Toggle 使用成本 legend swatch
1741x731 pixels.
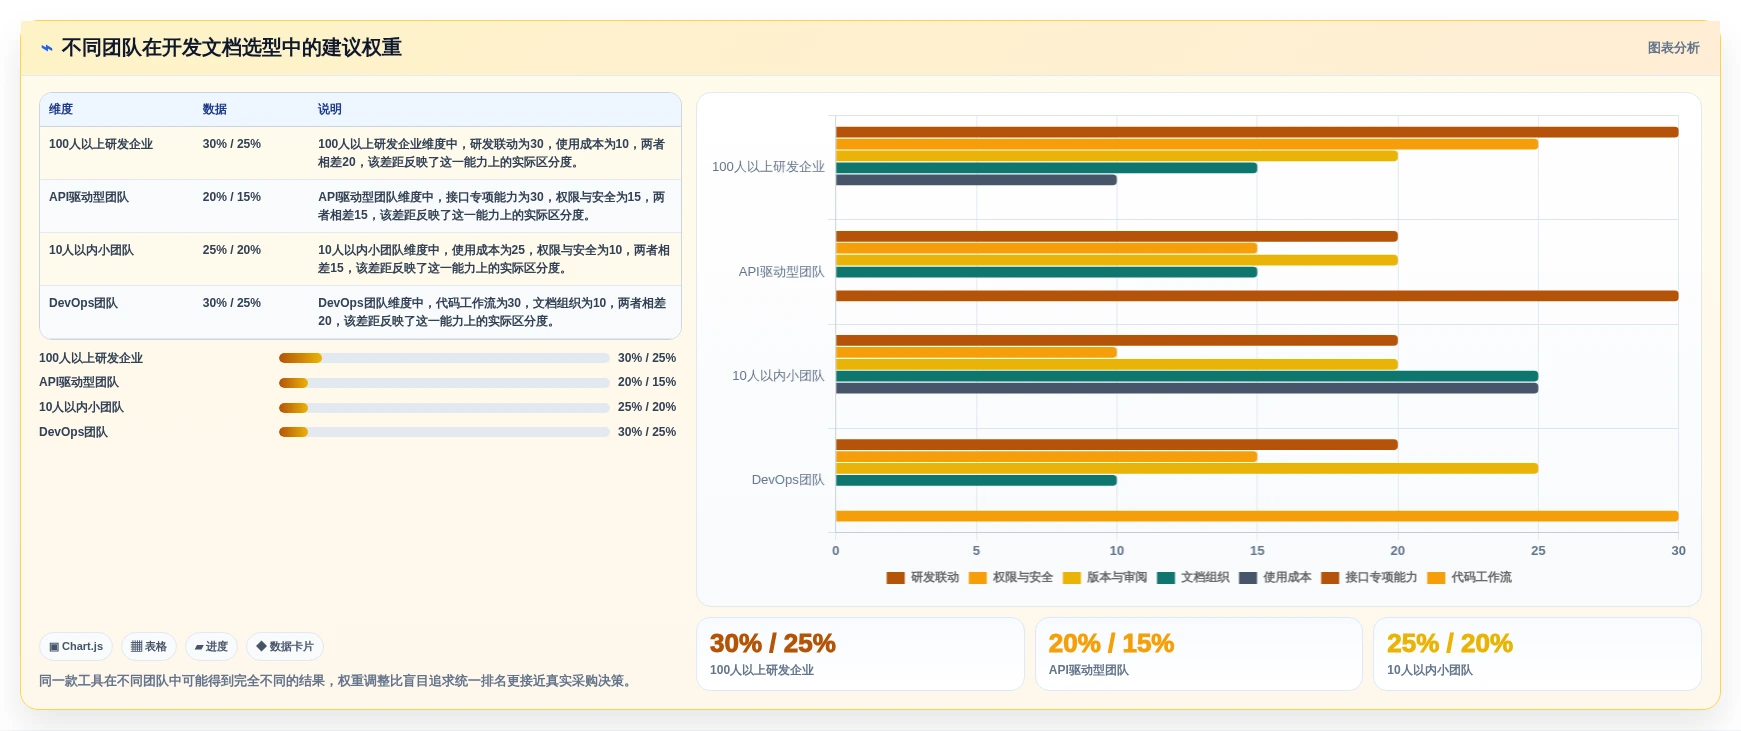point(1247,578)
